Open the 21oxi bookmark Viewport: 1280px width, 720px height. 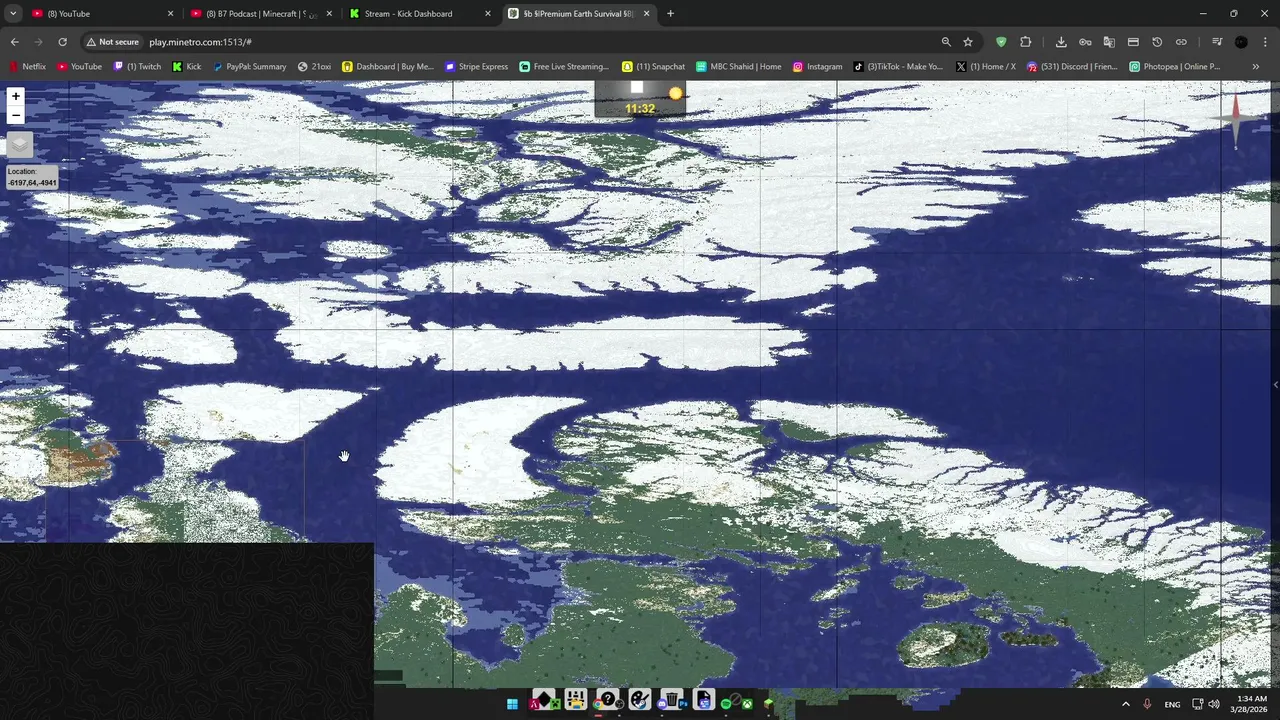314,67
